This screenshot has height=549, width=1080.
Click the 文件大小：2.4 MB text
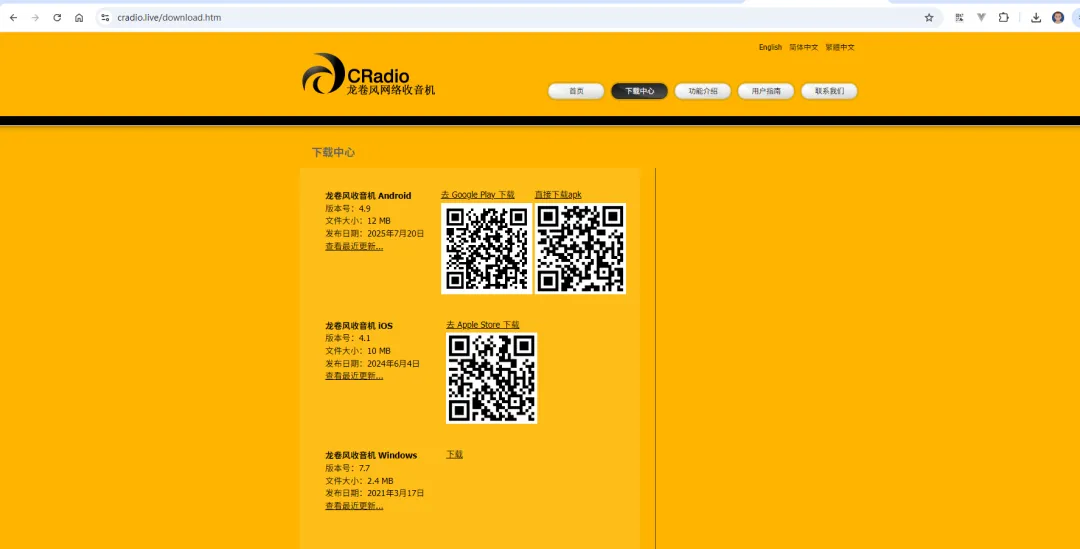(359, 481)
